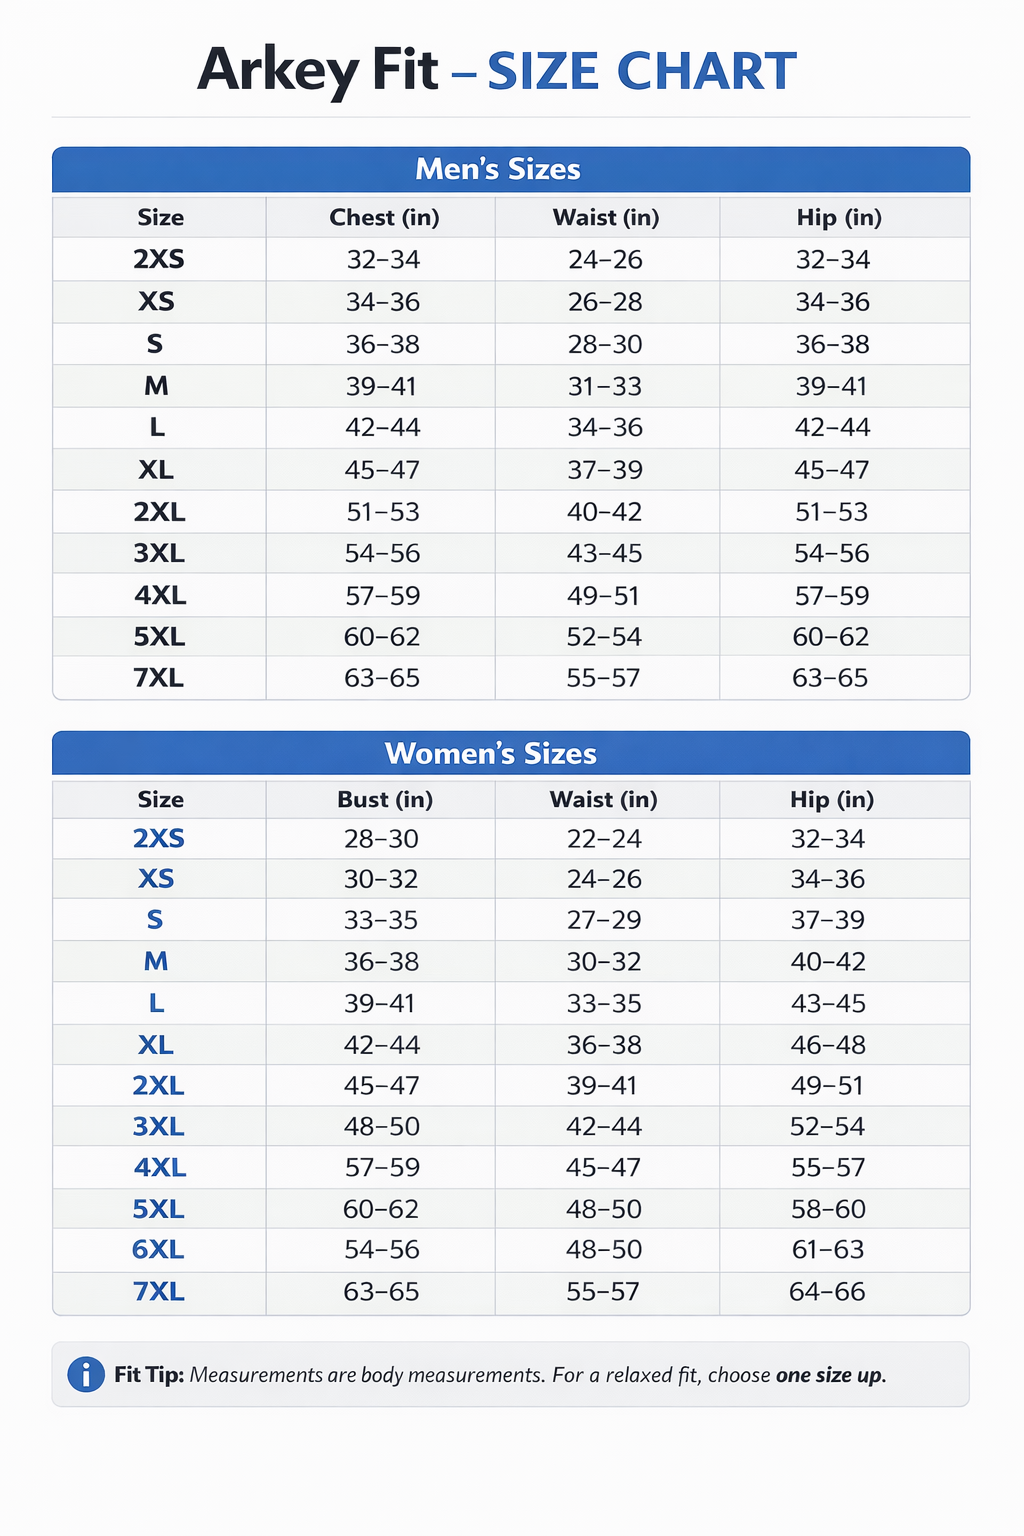Click the women's Bust (in) column header

click(x=384, y=800)
